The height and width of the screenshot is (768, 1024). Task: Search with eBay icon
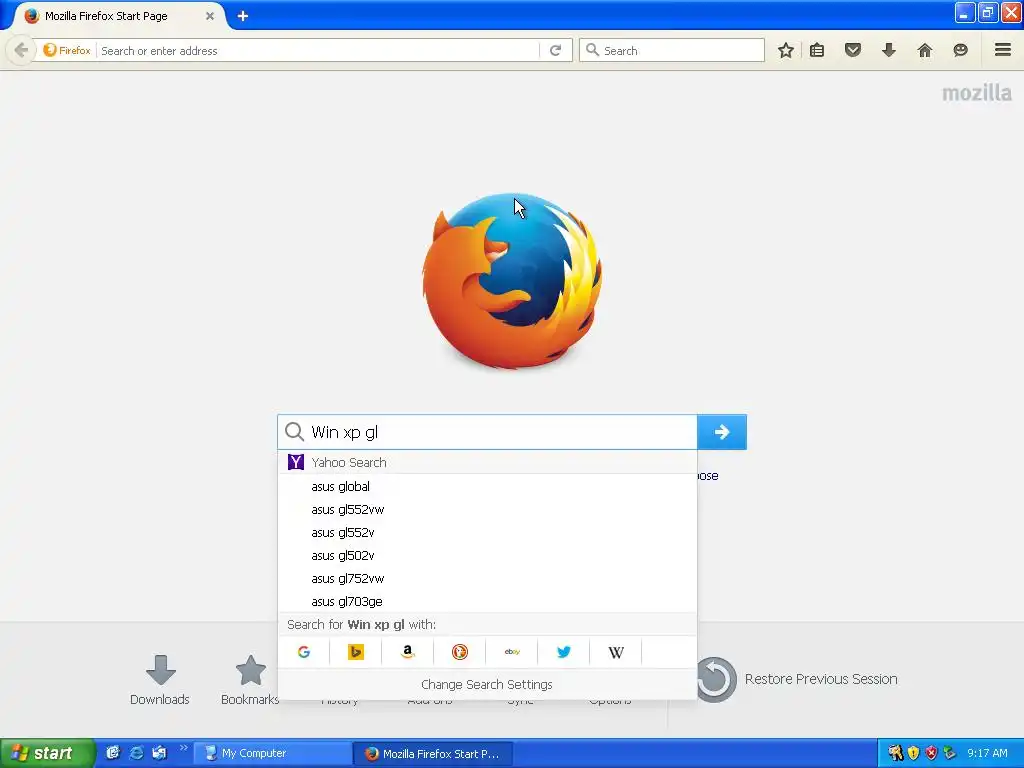click(x=512, y=652)
